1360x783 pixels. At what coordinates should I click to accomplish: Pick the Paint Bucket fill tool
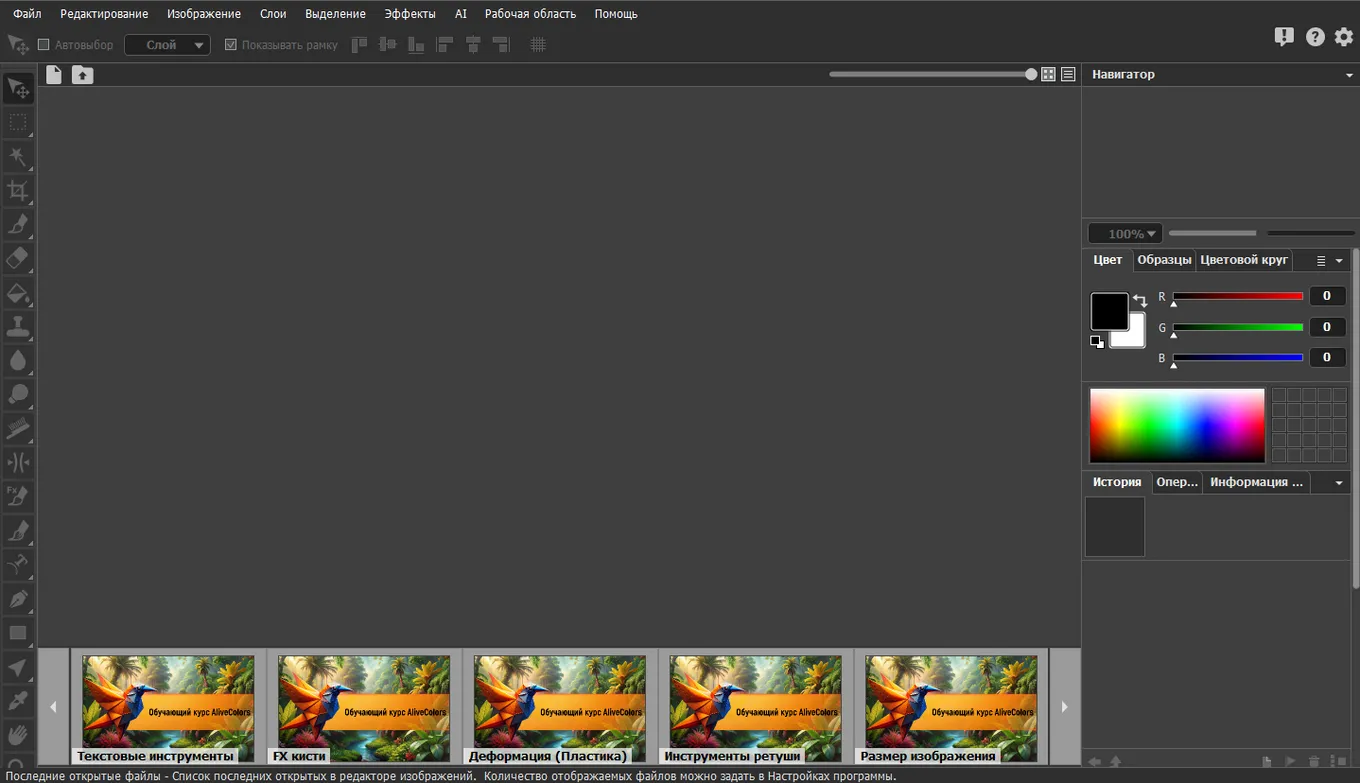[18, 293]
